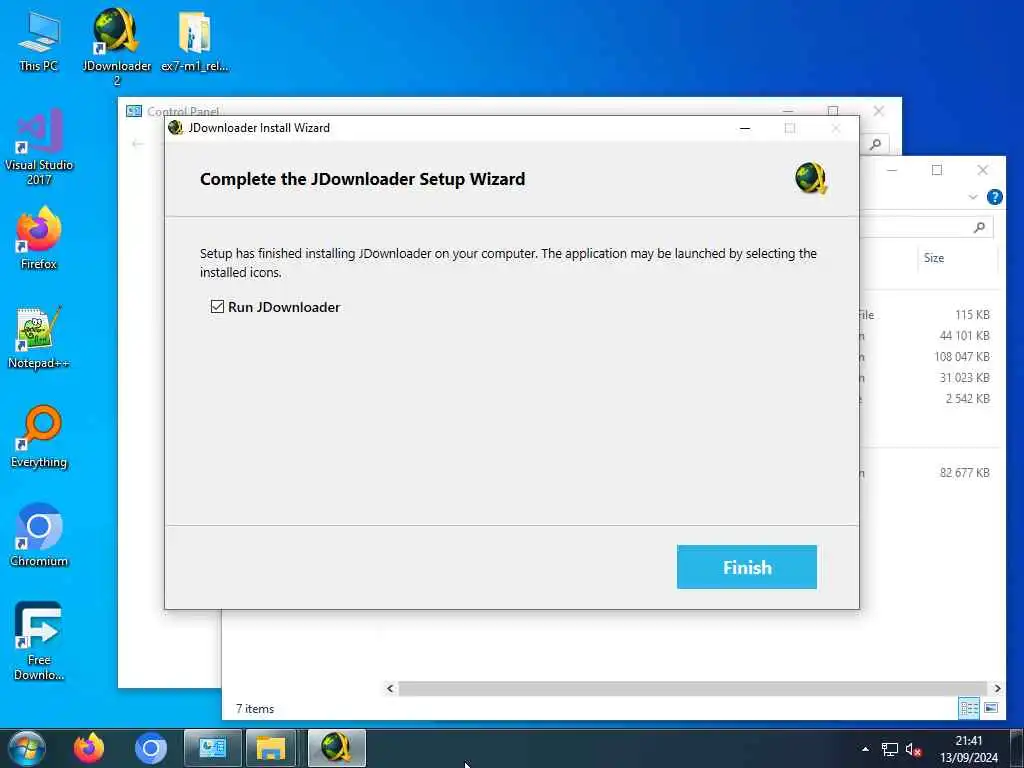The width and height of the screenshot is (1024, 768).
Task: Uncheck the Run JDownloader checkbox
Action: 217,307
